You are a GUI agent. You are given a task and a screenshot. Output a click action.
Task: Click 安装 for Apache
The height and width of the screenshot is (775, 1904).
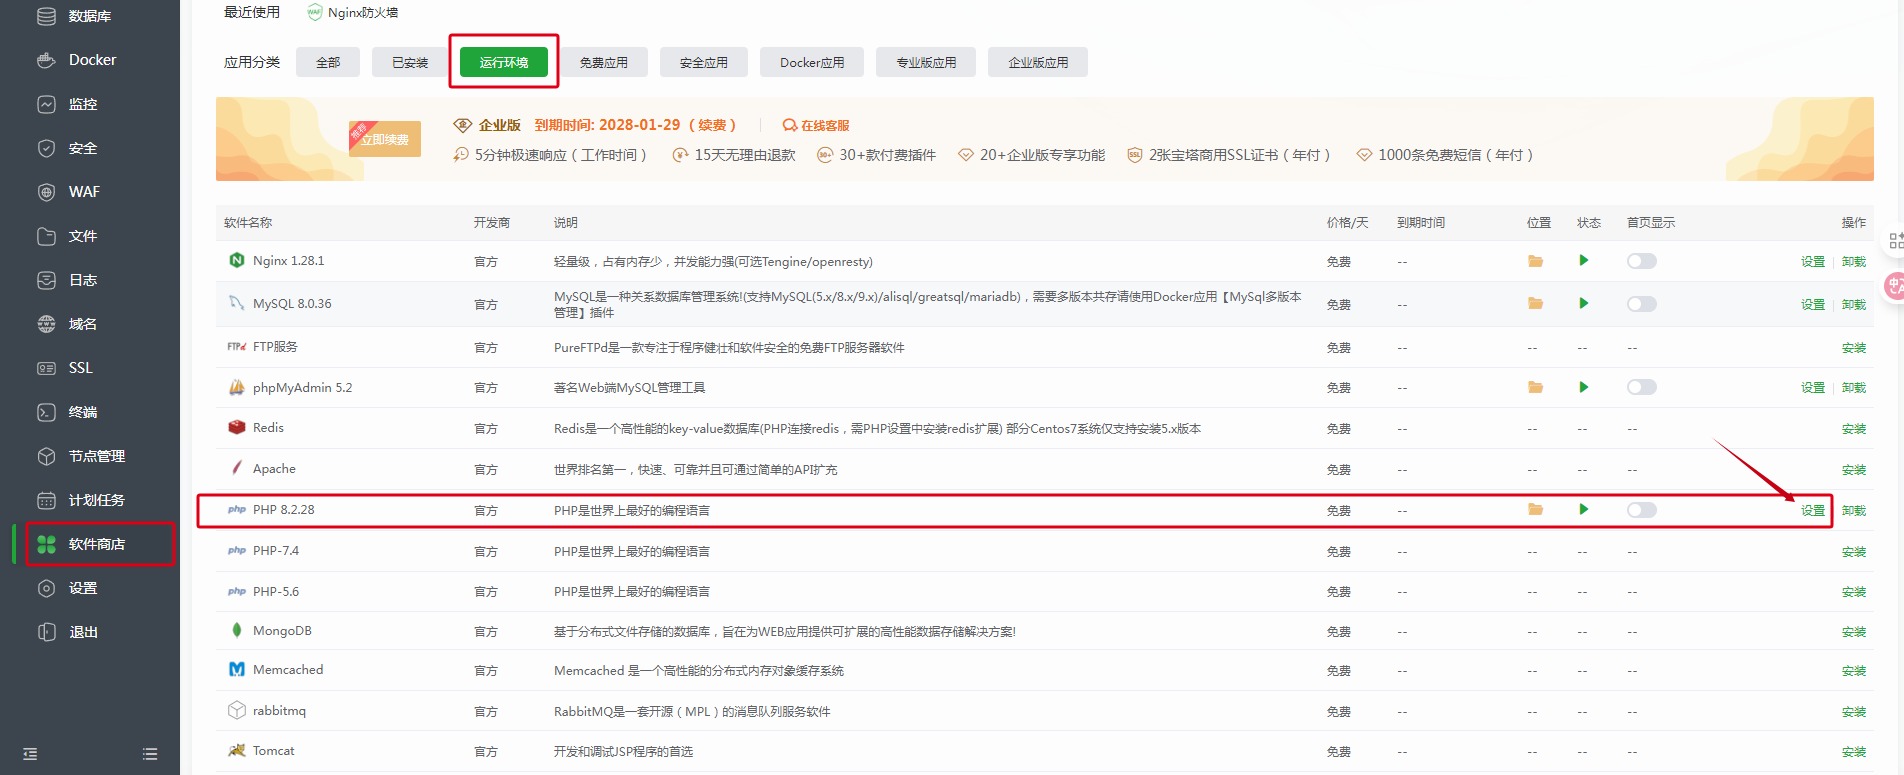1854,470
